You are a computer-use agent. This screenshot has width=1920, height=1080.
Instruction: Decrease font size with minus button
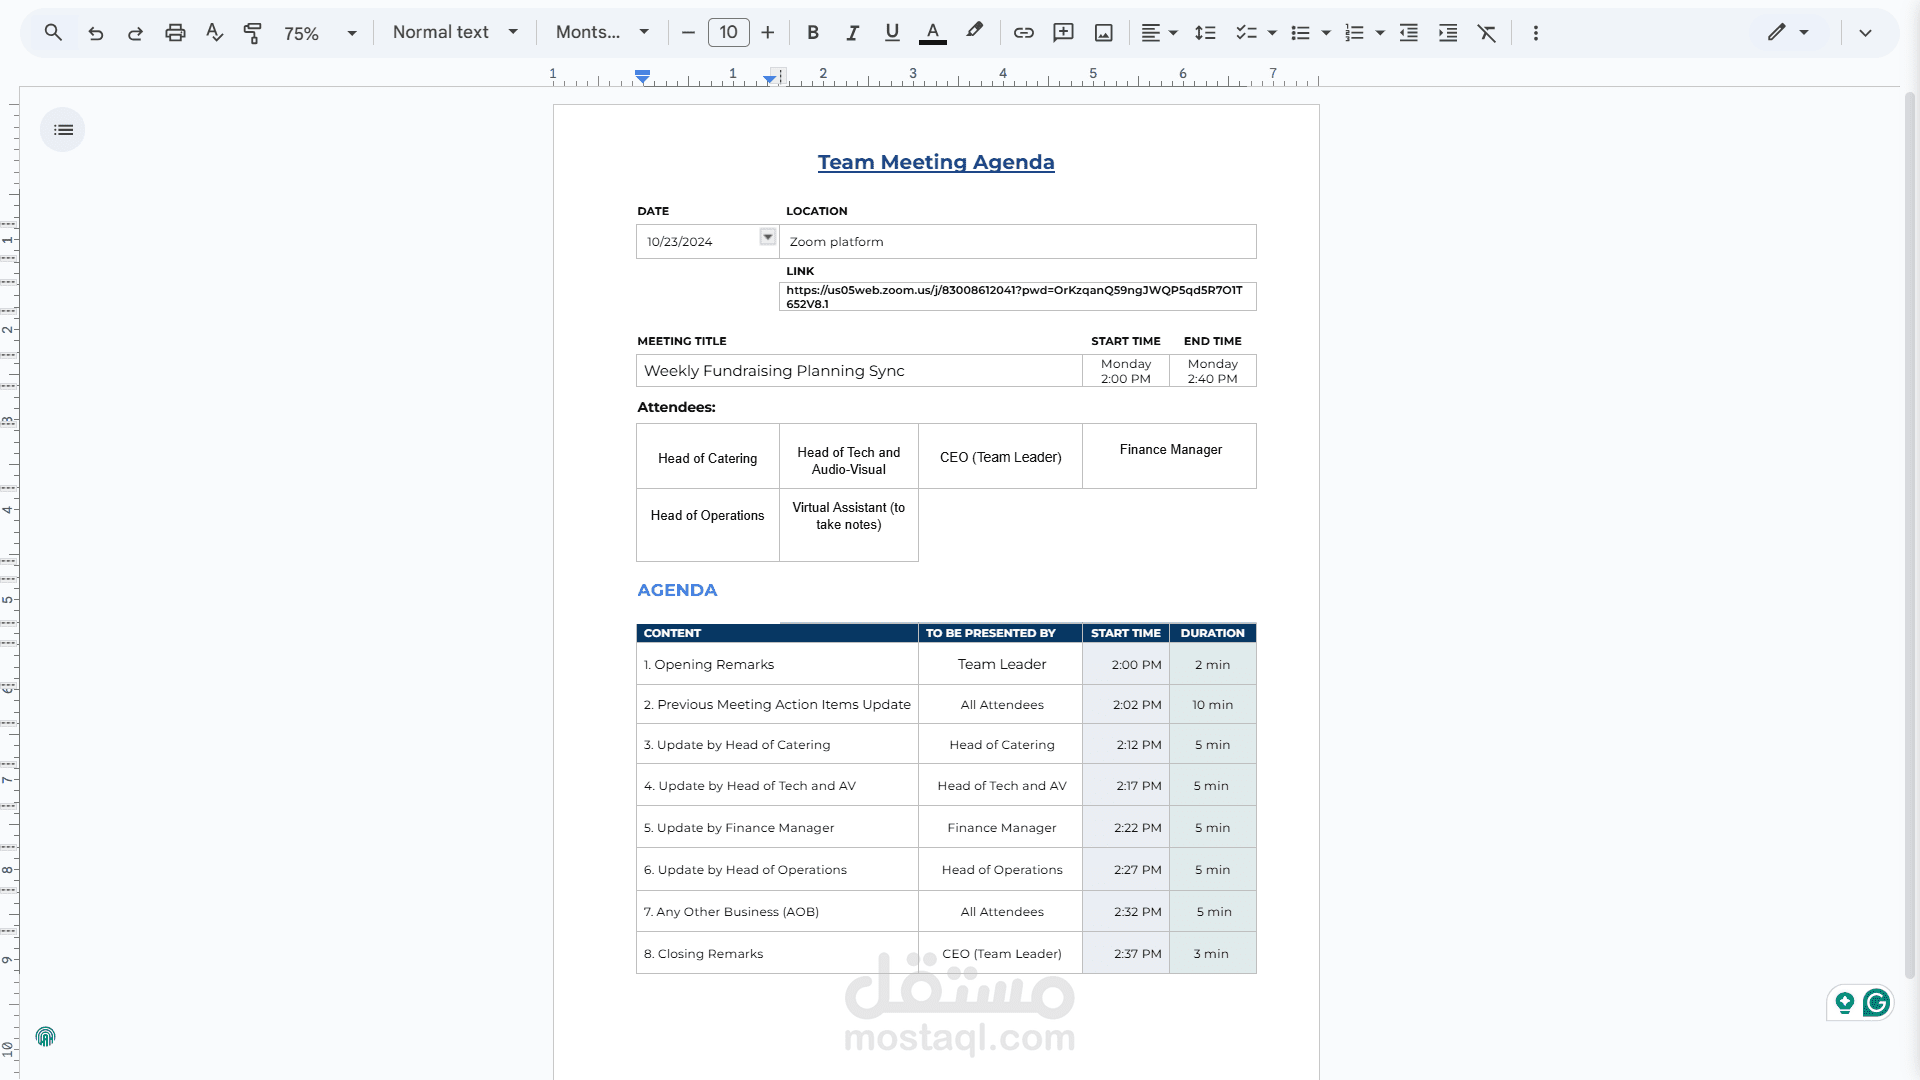(688, 32)
